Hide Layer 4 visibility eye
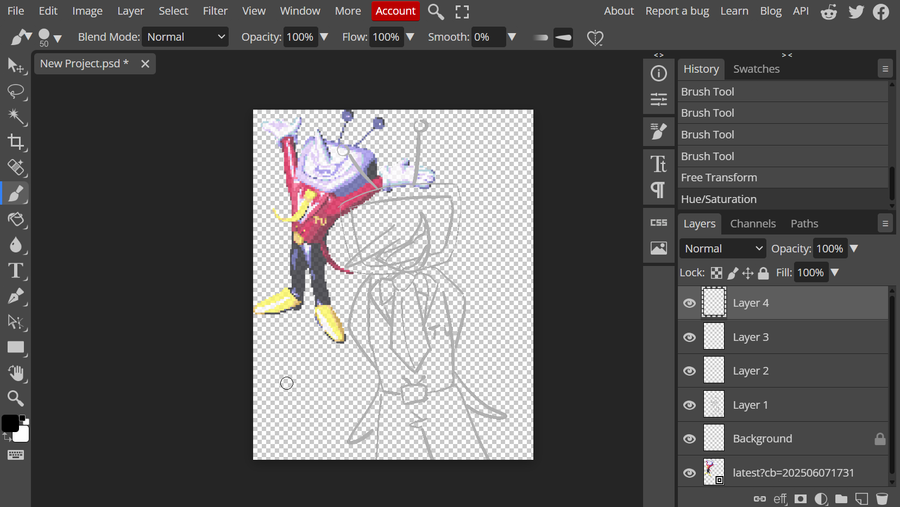This screenshot has width=900, height=507. coord(689,303)
